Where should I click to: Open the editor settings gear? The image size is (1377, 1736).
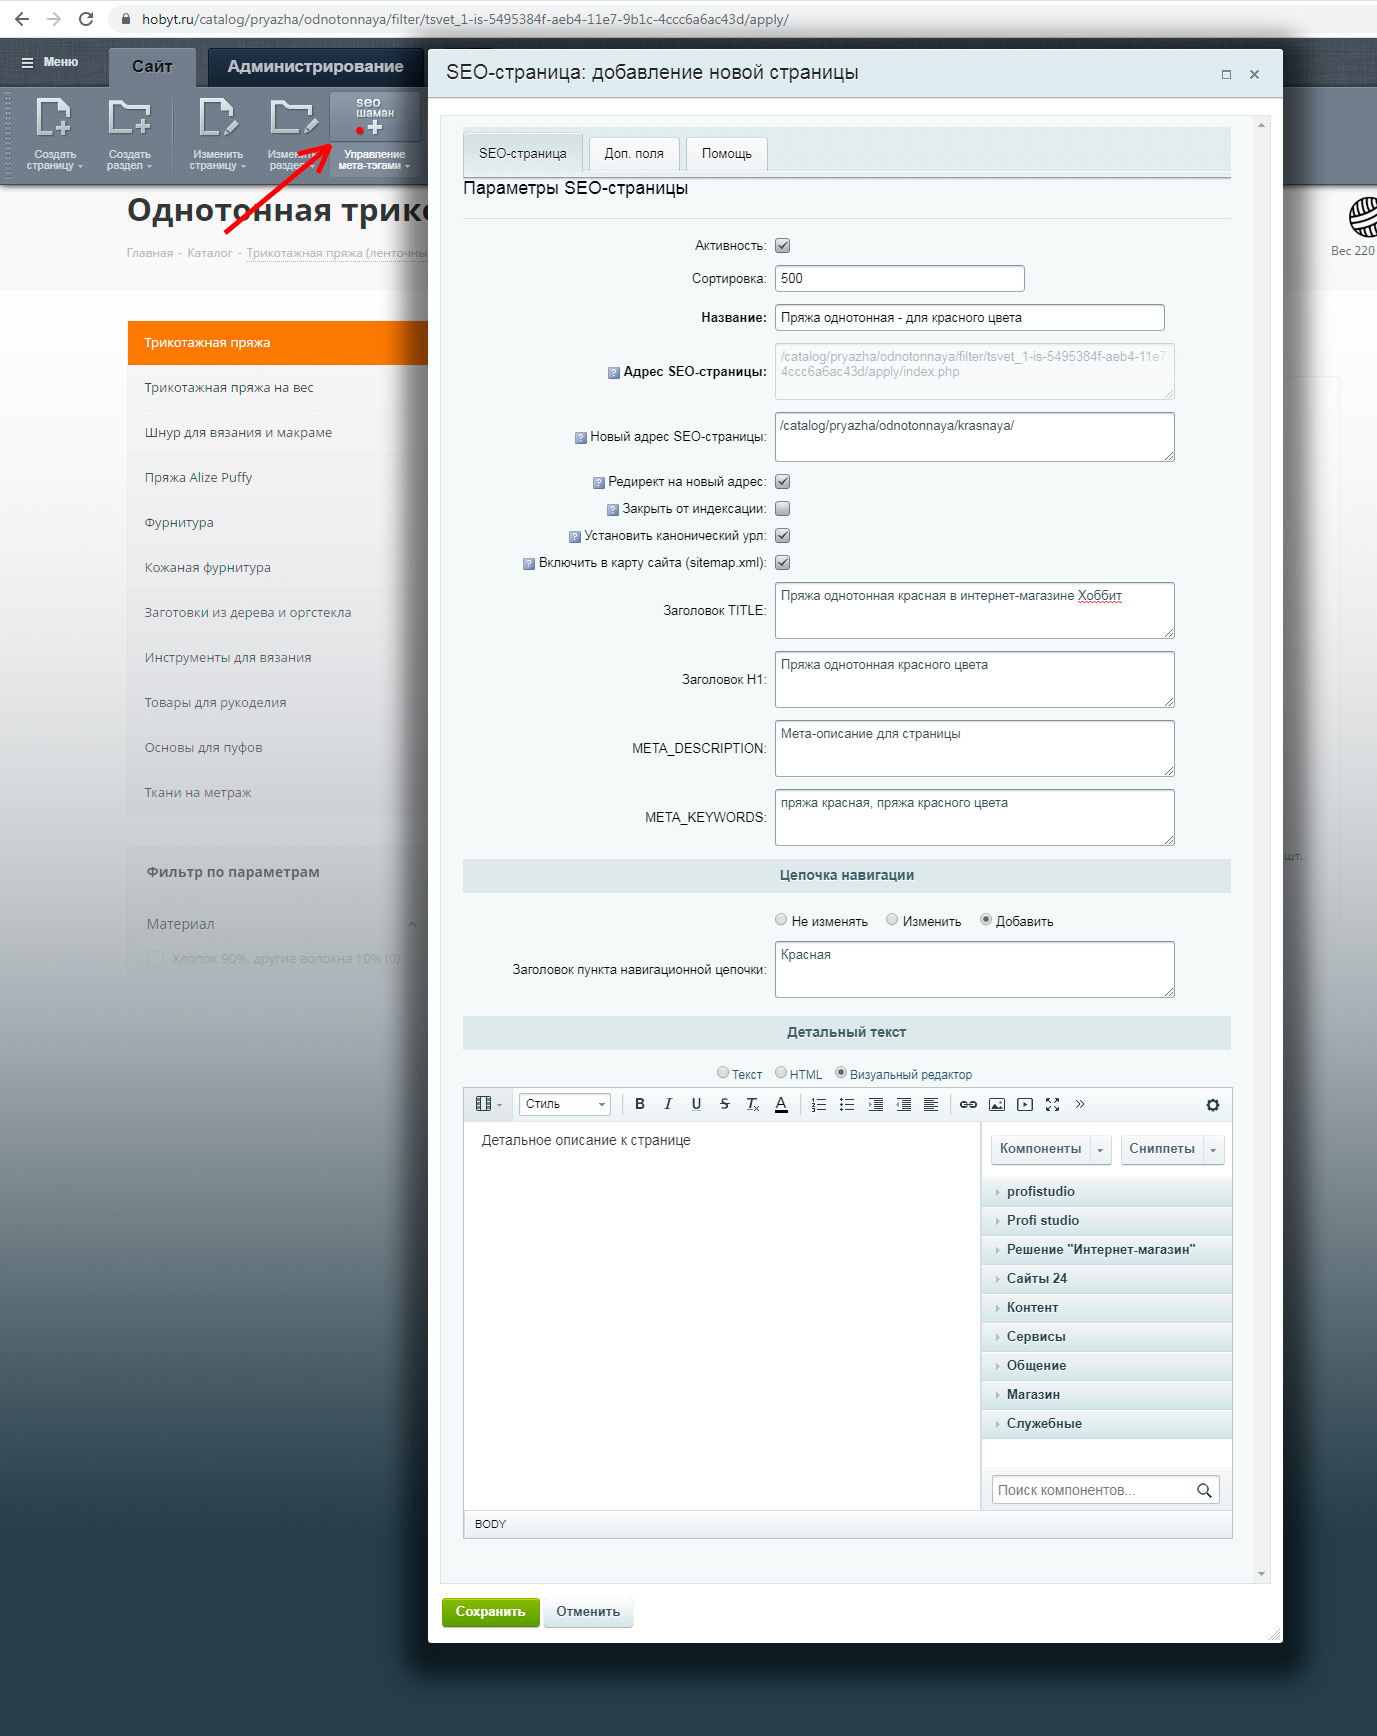coord(1212,1105)
